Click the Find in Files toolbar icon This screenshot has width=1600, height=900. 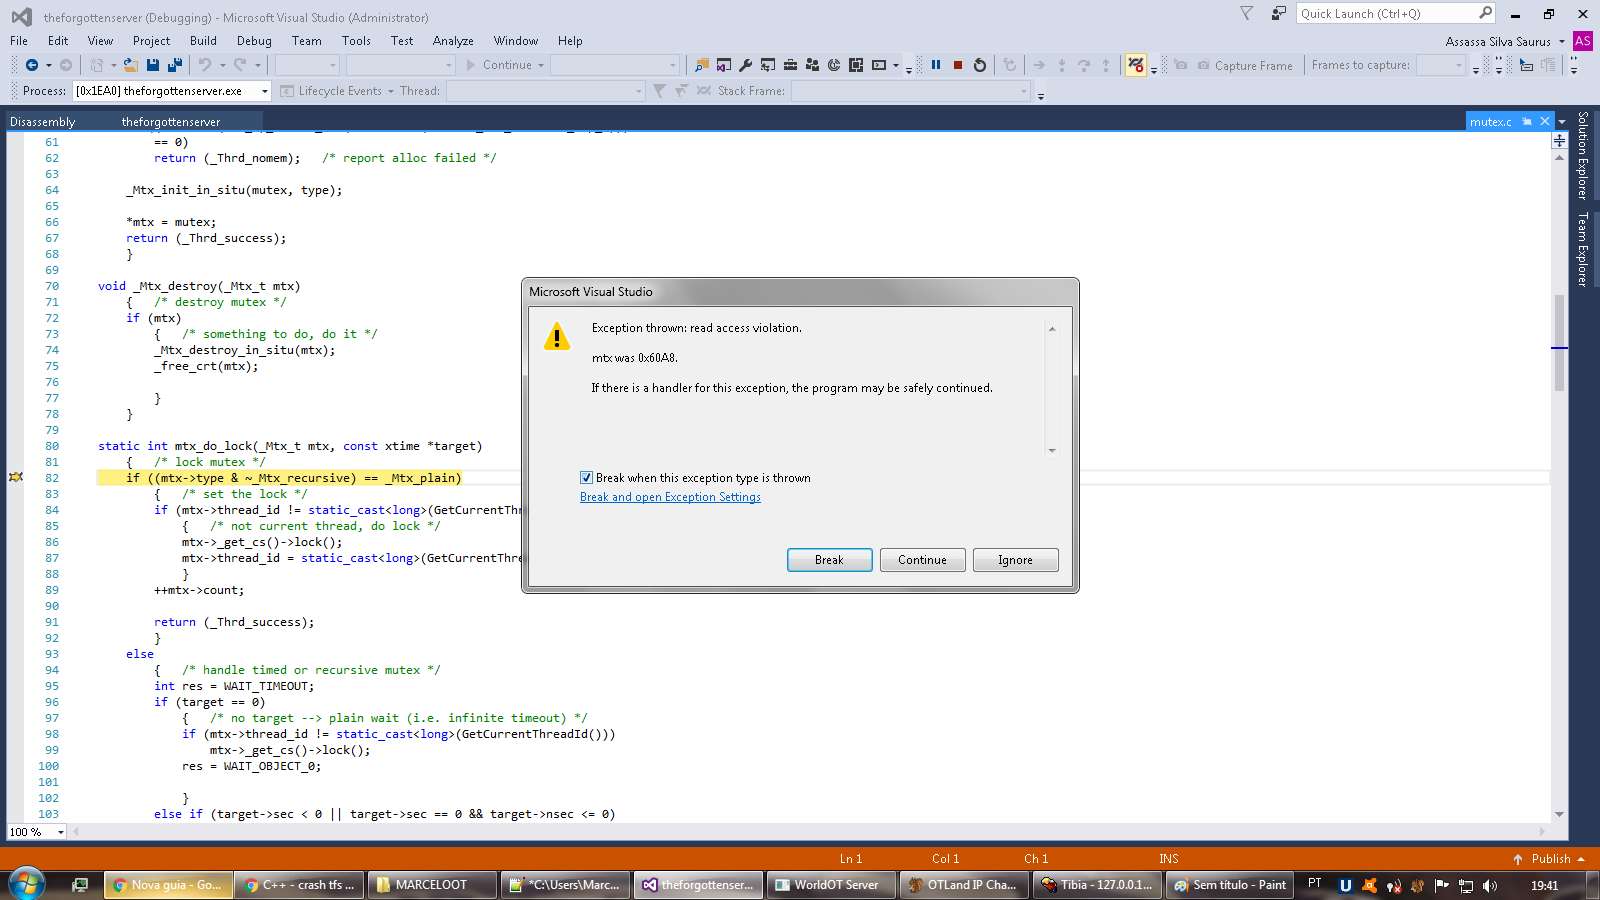701,65
